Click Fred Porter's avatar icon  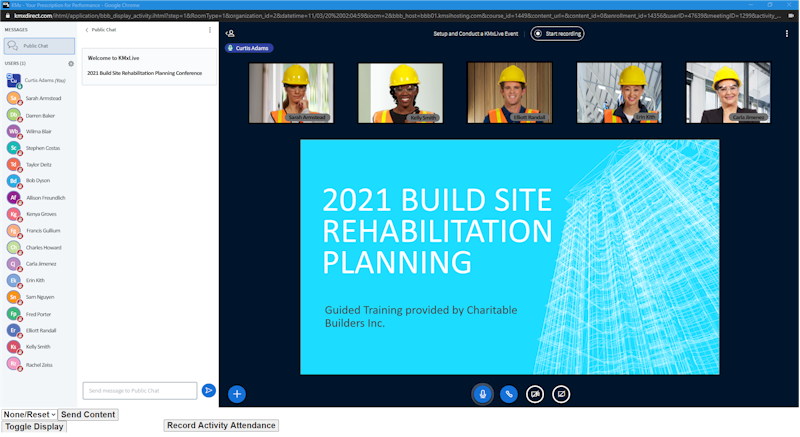[14, 314]
